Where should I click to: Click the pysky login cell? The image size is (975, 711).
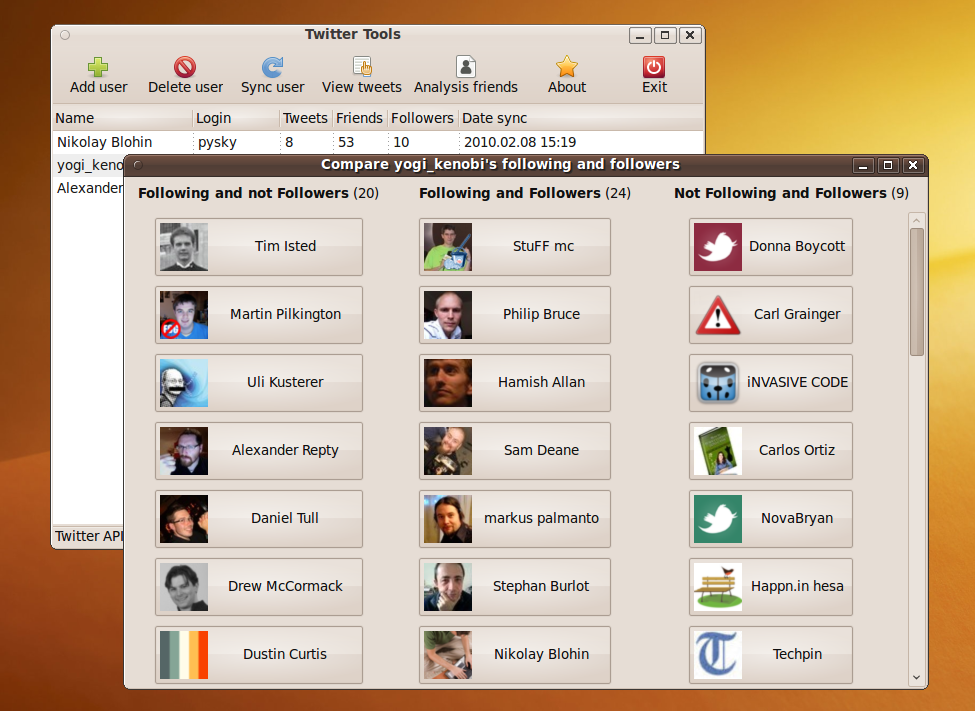click(x=218, y=142)
